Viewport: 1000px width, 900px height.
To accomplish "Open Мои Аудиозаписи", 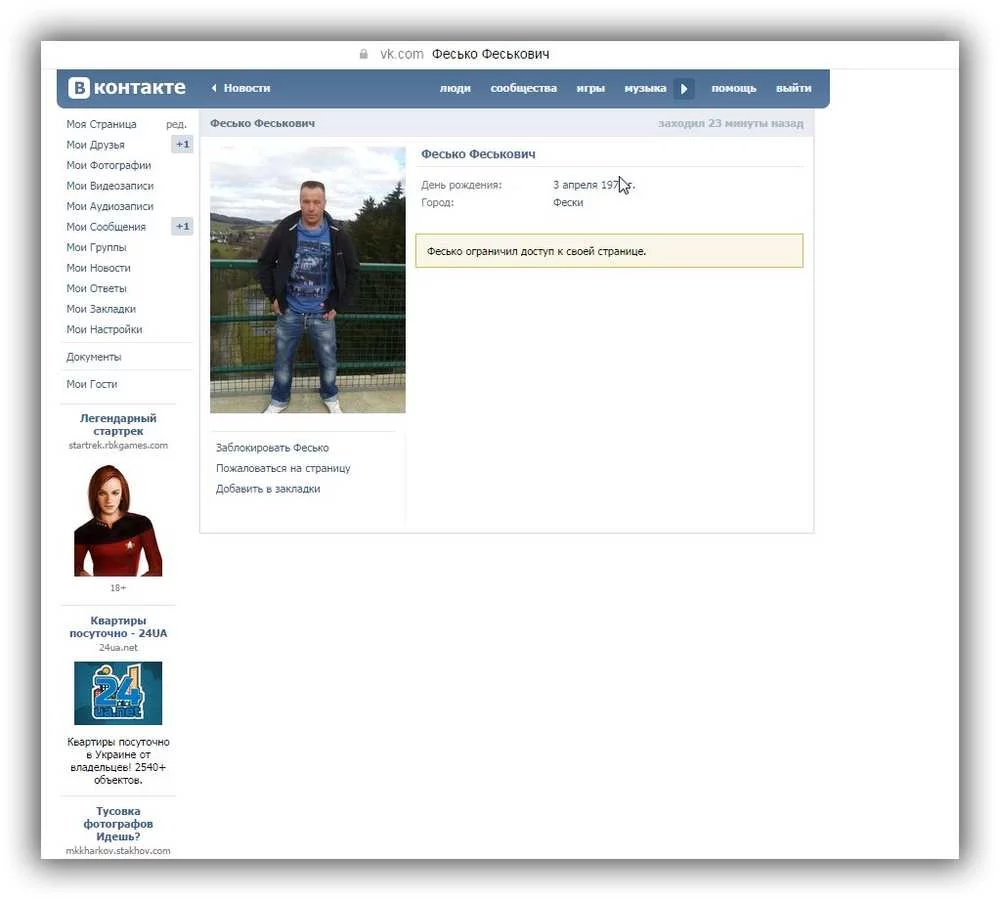I will pyautogui.click(x=110, y=206).
